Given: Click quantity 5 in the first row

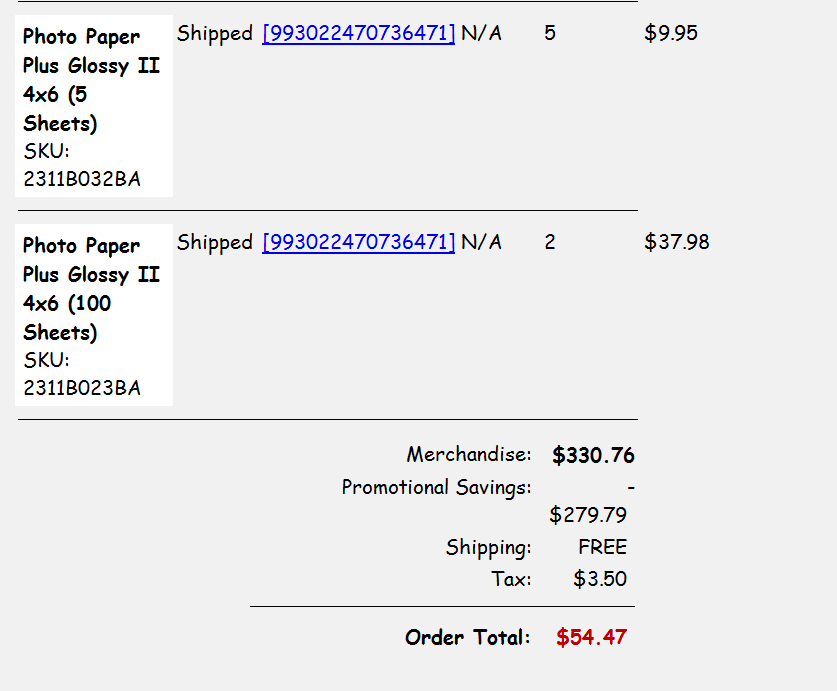Looking at the screenshot, I should [550, 34].
